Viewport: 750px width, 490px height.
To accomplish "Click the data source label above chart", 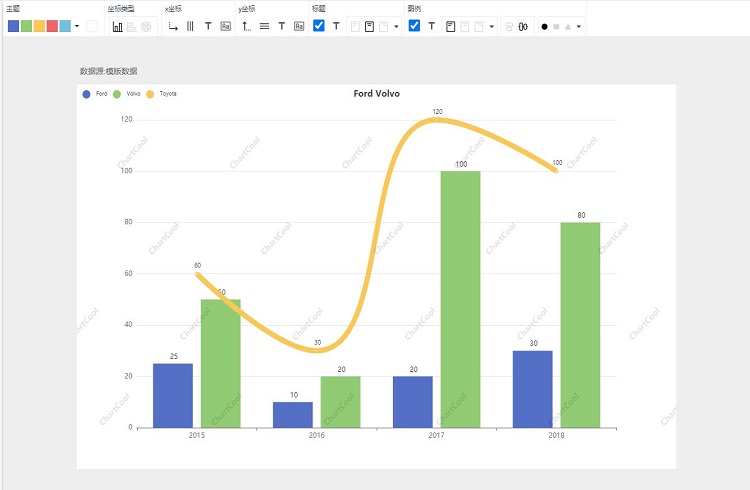I will pos(109,71).
